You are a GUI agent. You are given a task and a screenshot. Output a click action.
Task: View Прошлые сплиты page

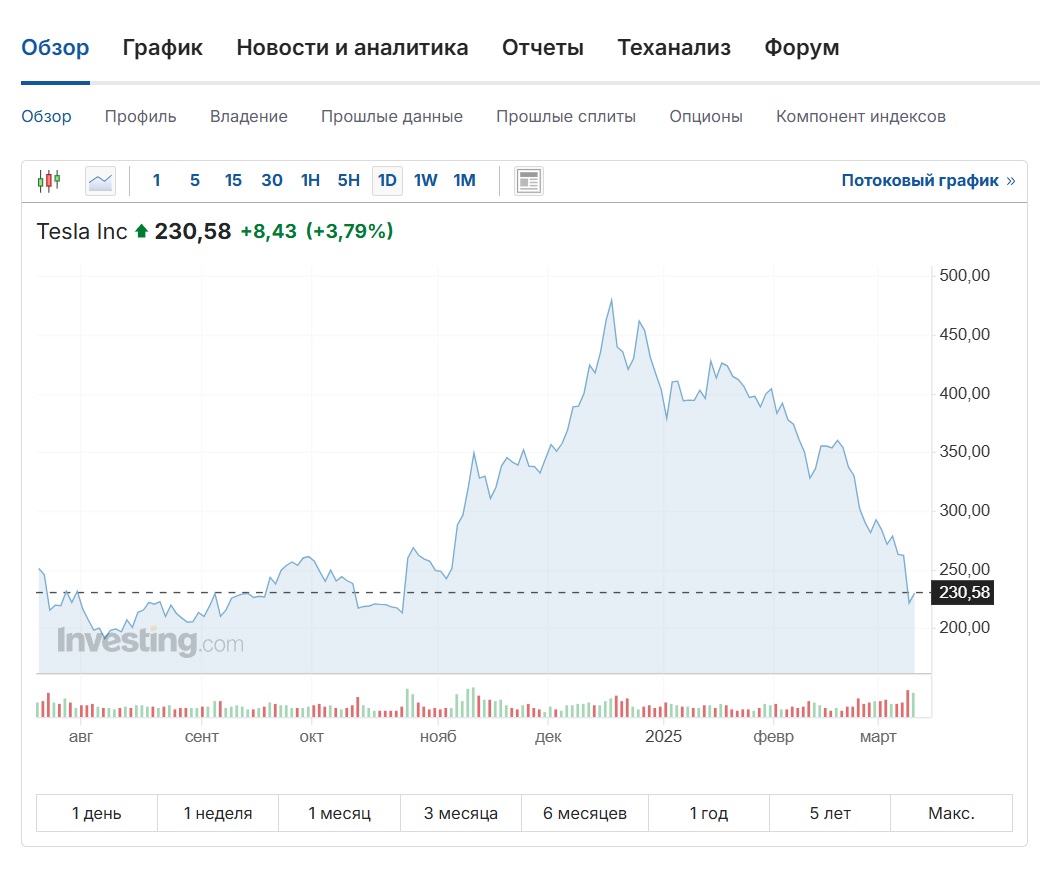pyautogui.click(x=566, y=117)
